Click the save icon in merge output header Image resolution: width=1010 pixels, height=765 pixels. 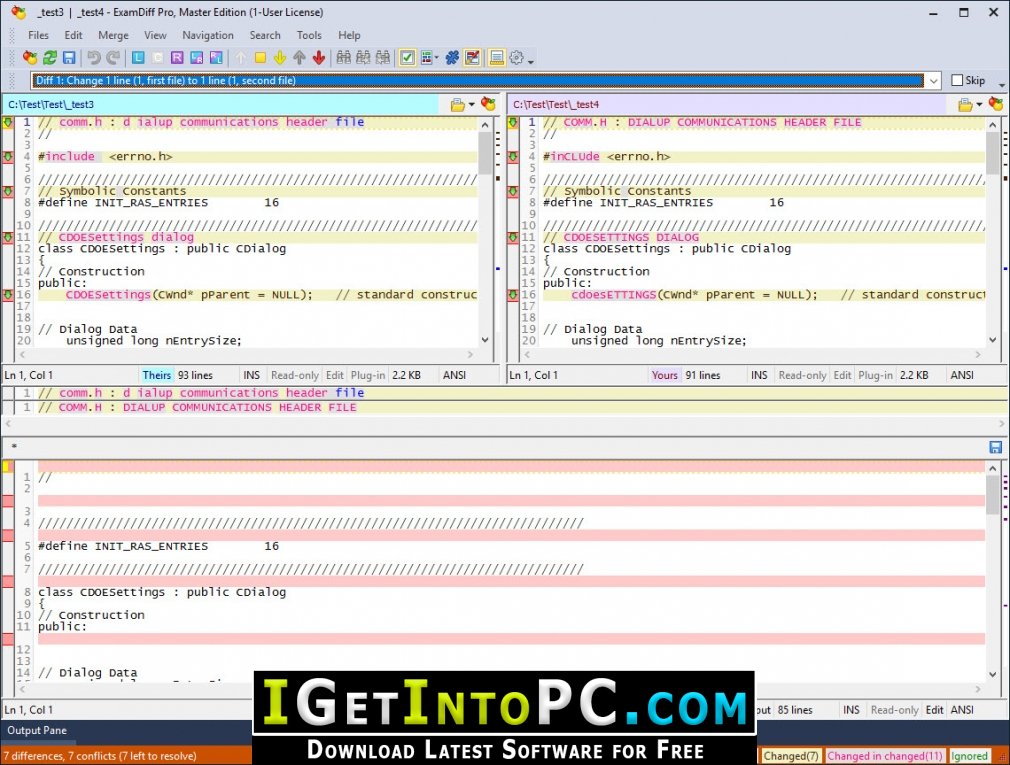click(995, 448)
